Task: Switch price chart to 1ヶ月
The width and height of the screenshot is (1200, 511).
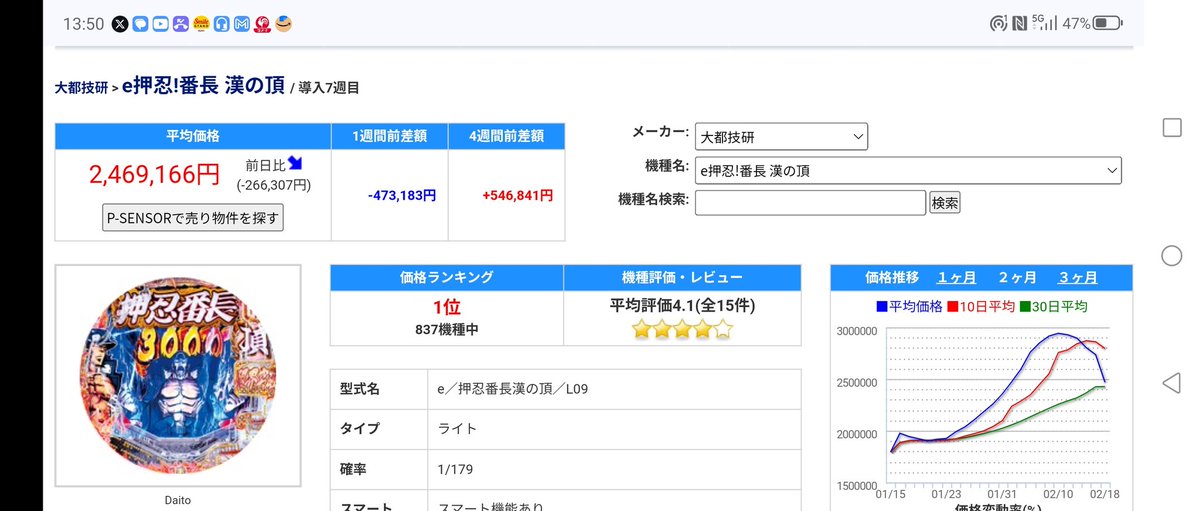Action: pyautogui.click(x=957, y=277)
